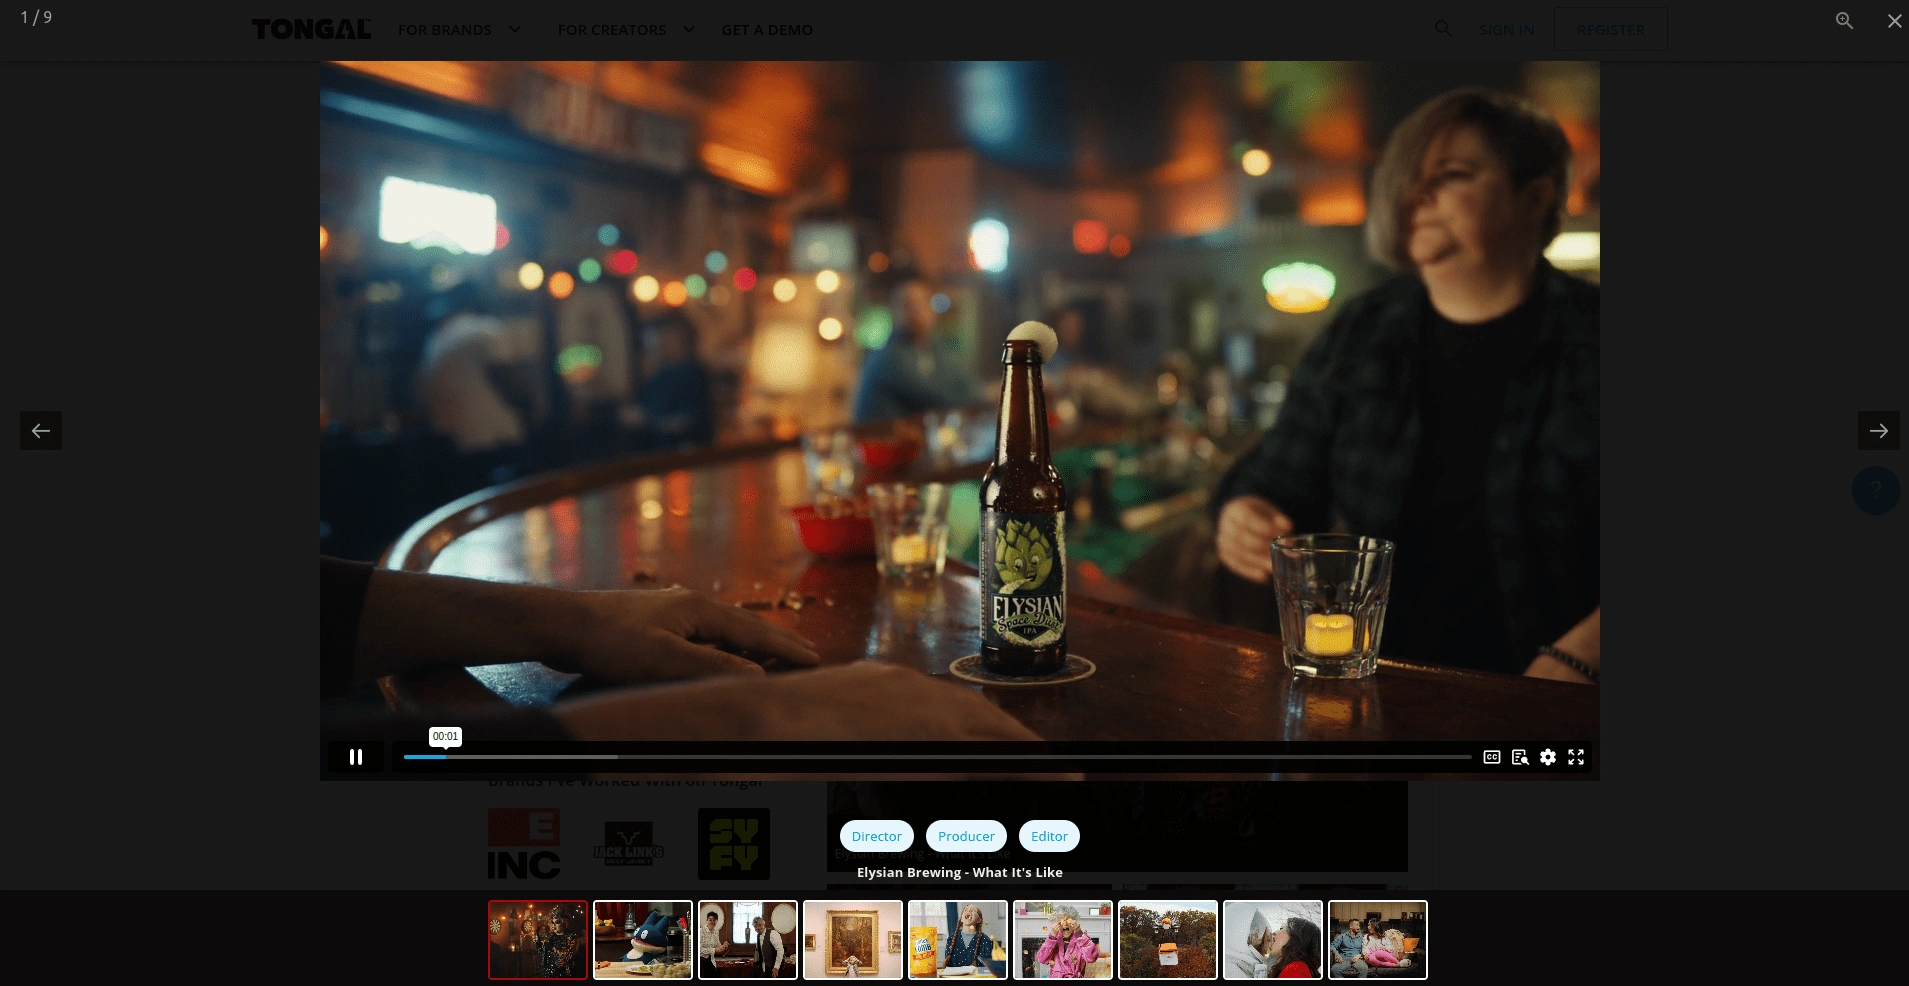
Task: Open the couple on couch thumbnail
Action: click(x=1378, y=940)
